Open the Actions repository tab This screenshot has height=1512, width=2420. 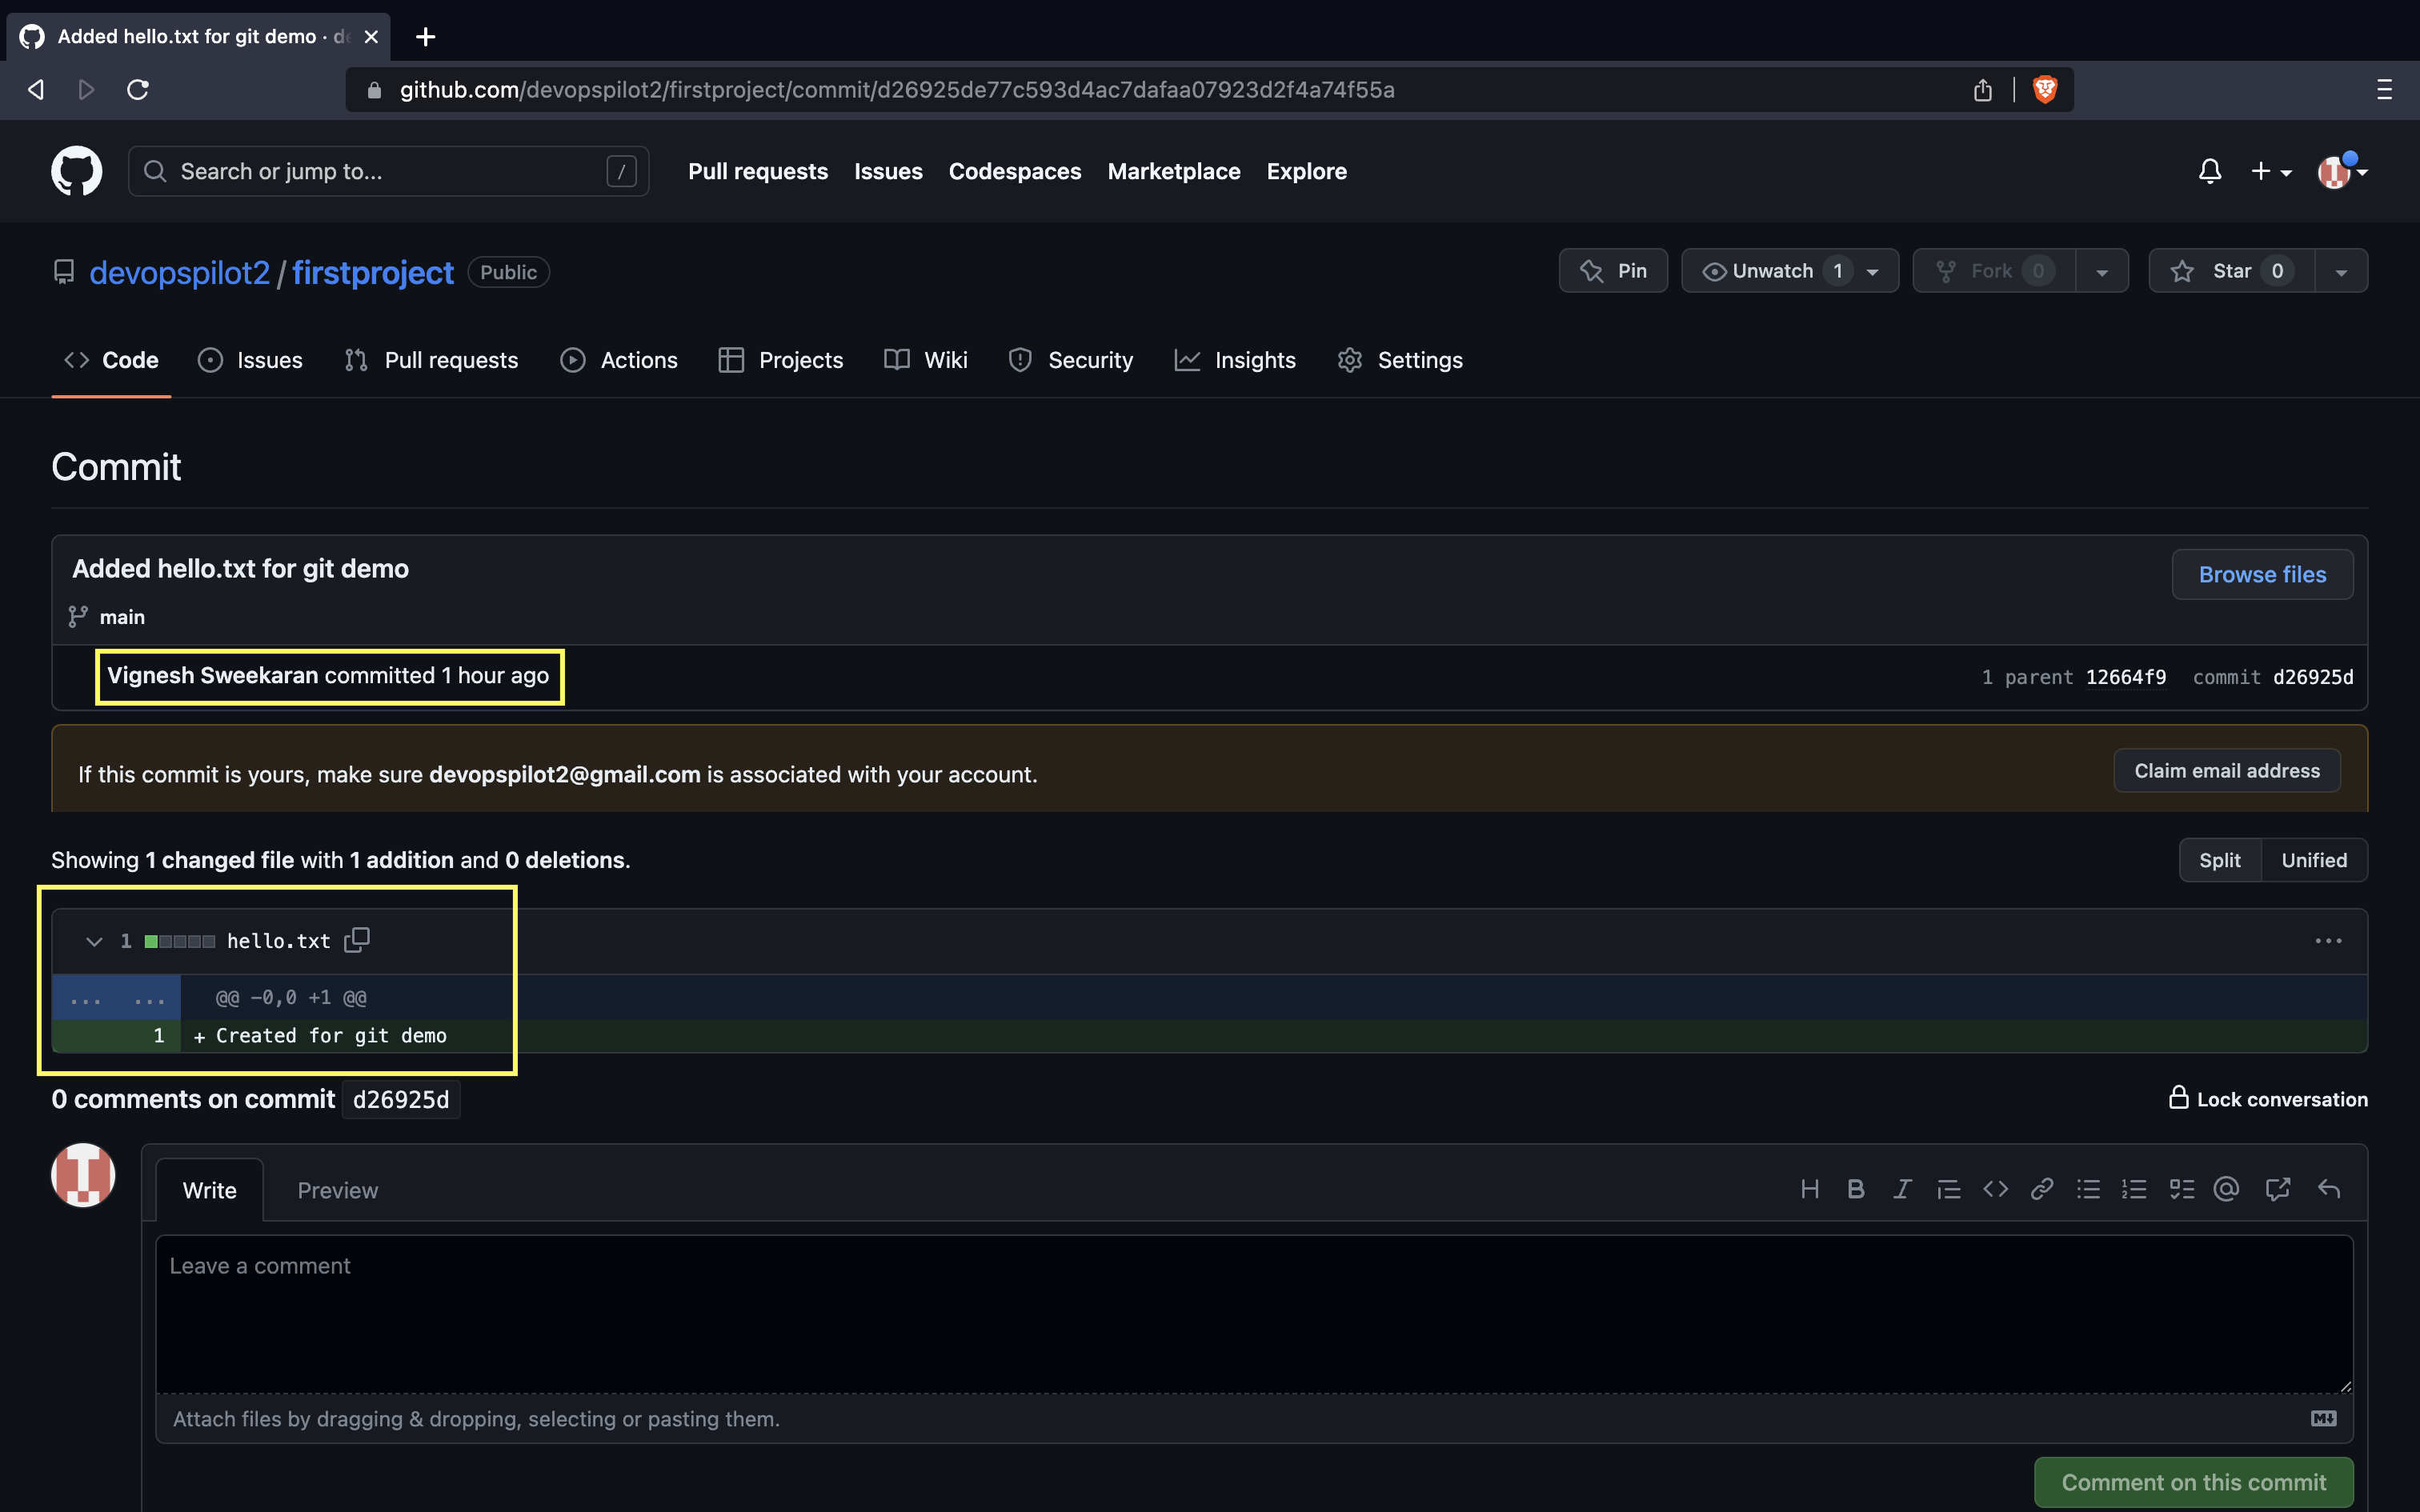pos(619,360)
